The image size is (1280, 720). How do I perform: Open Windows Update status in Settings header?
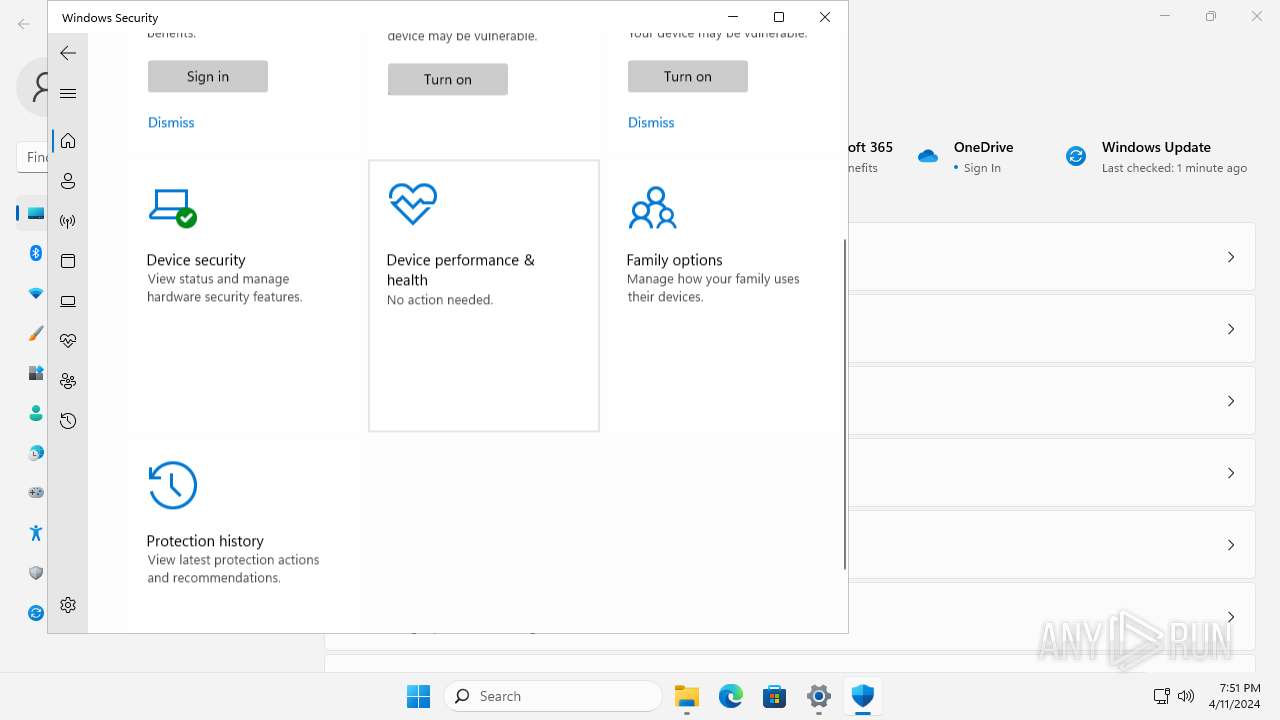pyautogui.click(x=1174, y=157)
